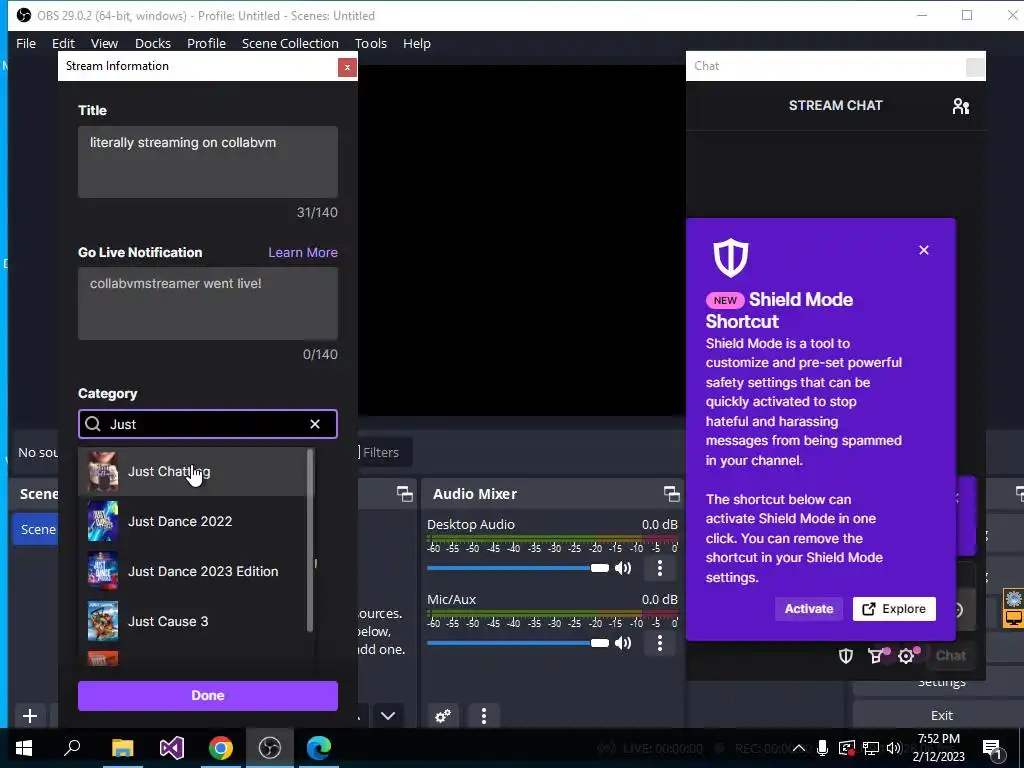The height and width of the screenshot is (768, 1024).
Task: Click the Category search field
Action: pyautogui.click(x=208, y=424)
